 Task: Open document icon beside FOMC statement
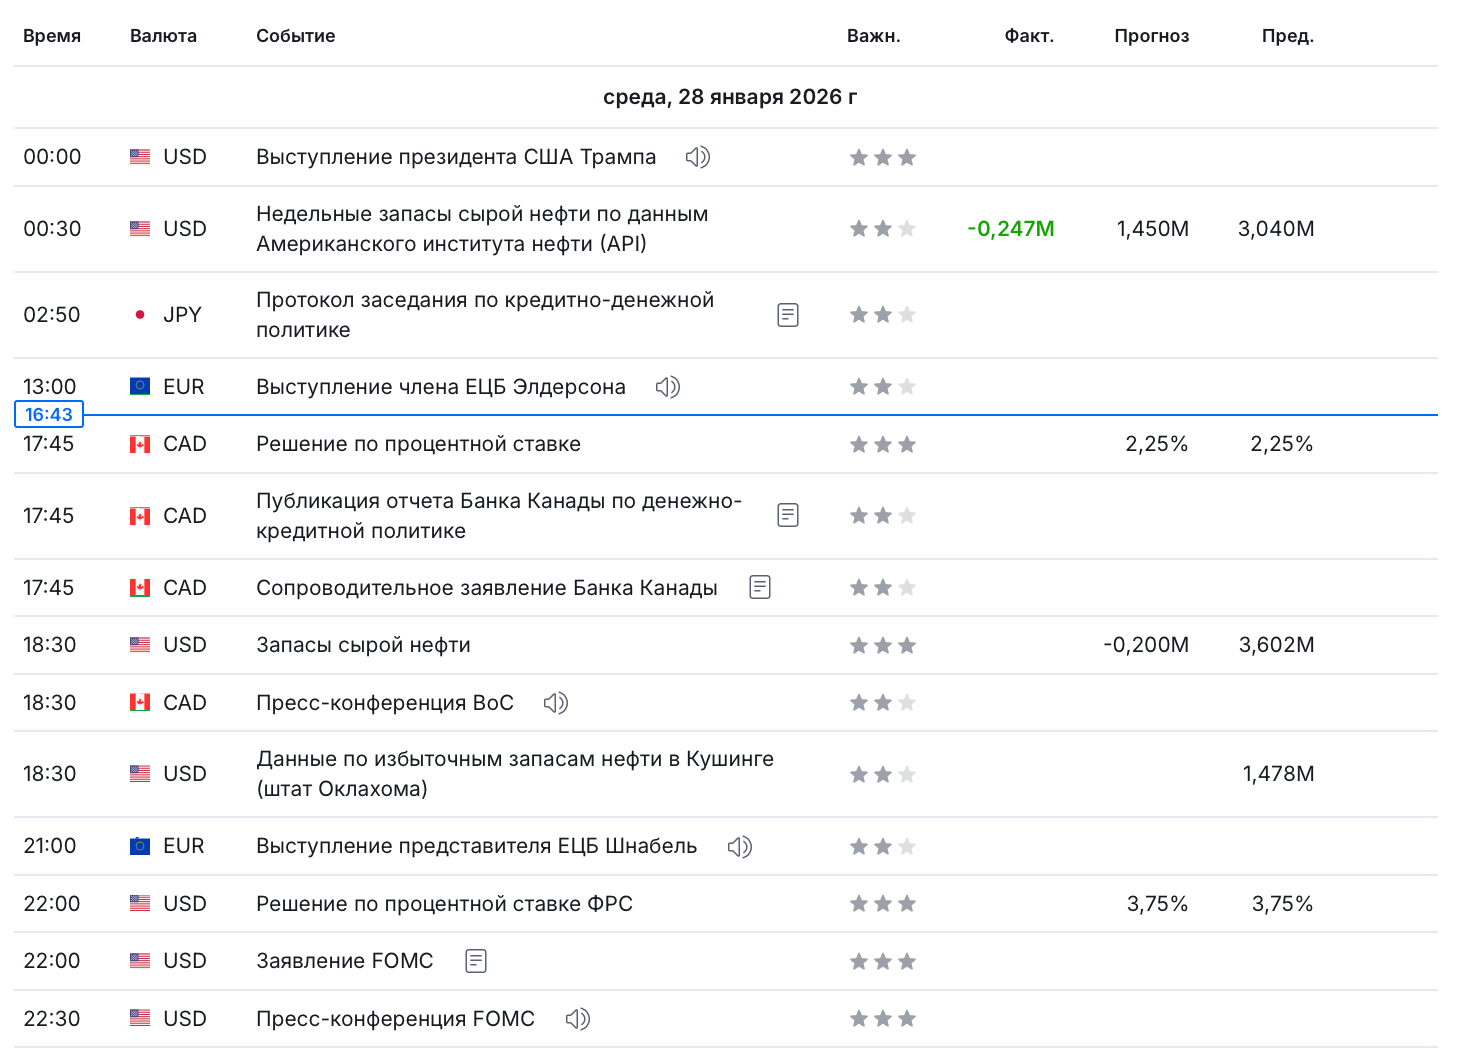476,961
